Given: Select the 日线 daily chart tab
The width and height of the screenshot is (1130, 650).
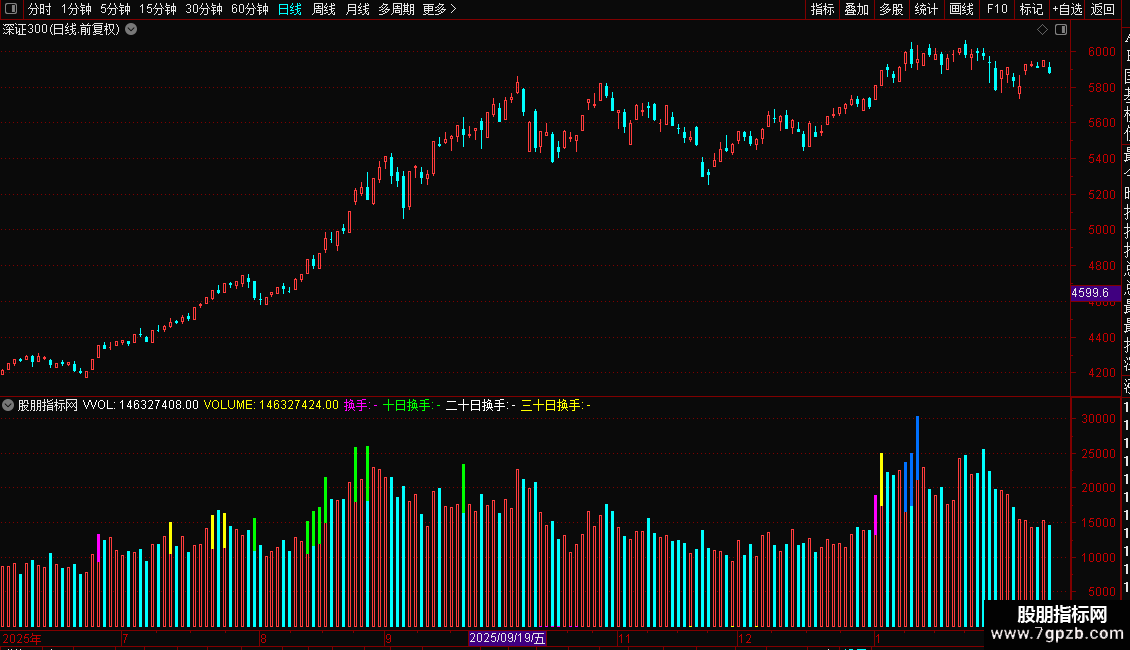Looking at the screenshot, I should [290, 9].
